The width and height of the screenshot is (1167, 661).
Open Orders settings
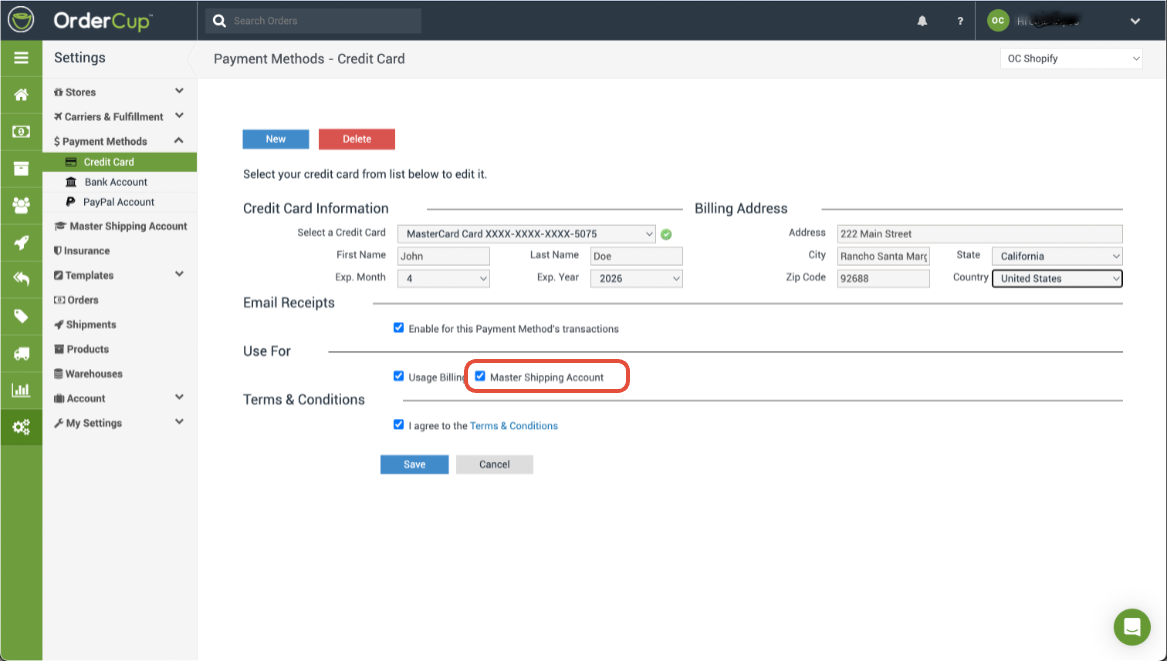(76, 300)
